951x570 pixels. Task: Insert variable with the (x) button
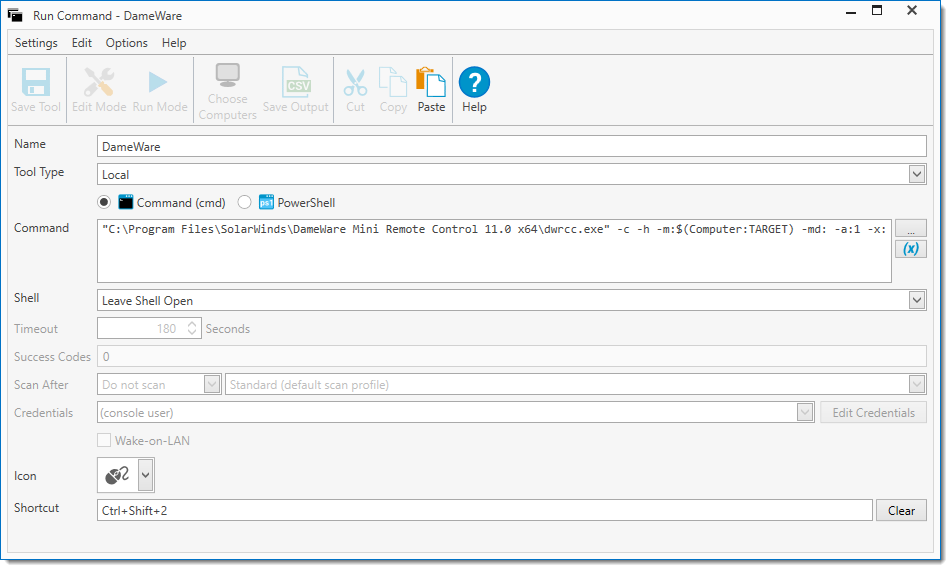click(910, 249)
